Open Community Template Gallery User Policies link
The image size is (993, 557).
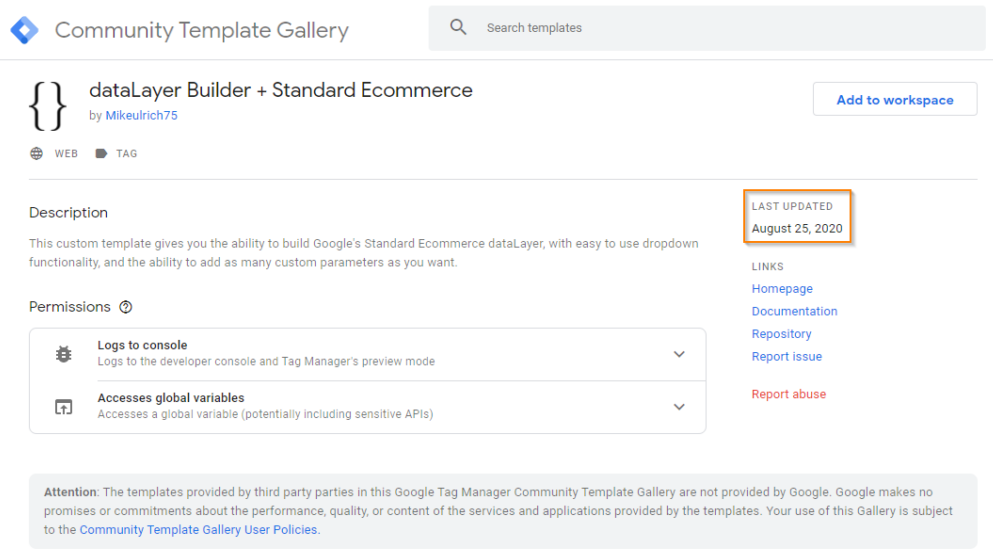(x=198, y=530)
